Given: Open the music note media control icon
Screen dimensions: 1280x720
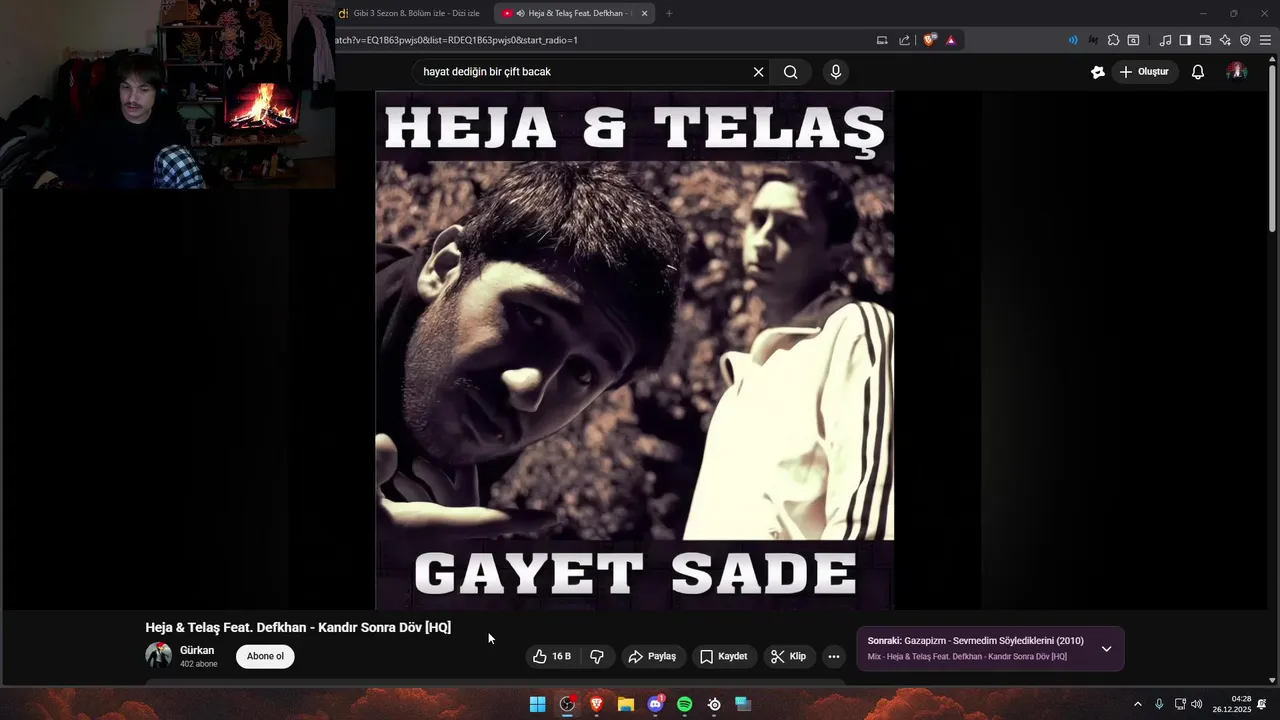Looking at the screenshot, I should point(1165,40).
